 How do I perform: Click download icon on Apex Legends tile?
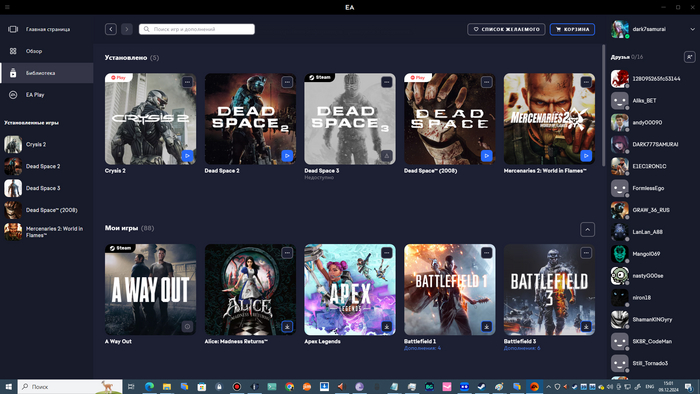[x=387, y=327]
